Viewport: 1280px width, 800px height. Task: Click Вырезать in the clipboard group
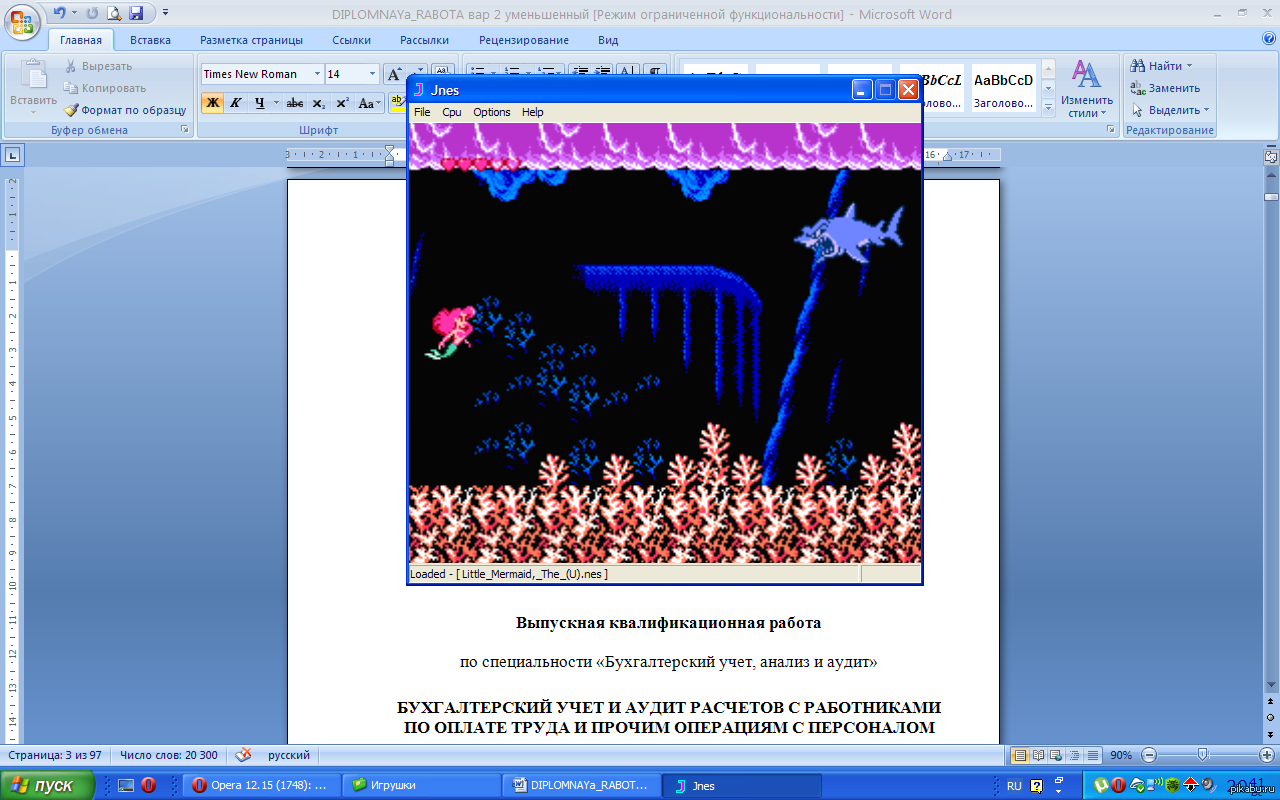[x=98, y=66]
